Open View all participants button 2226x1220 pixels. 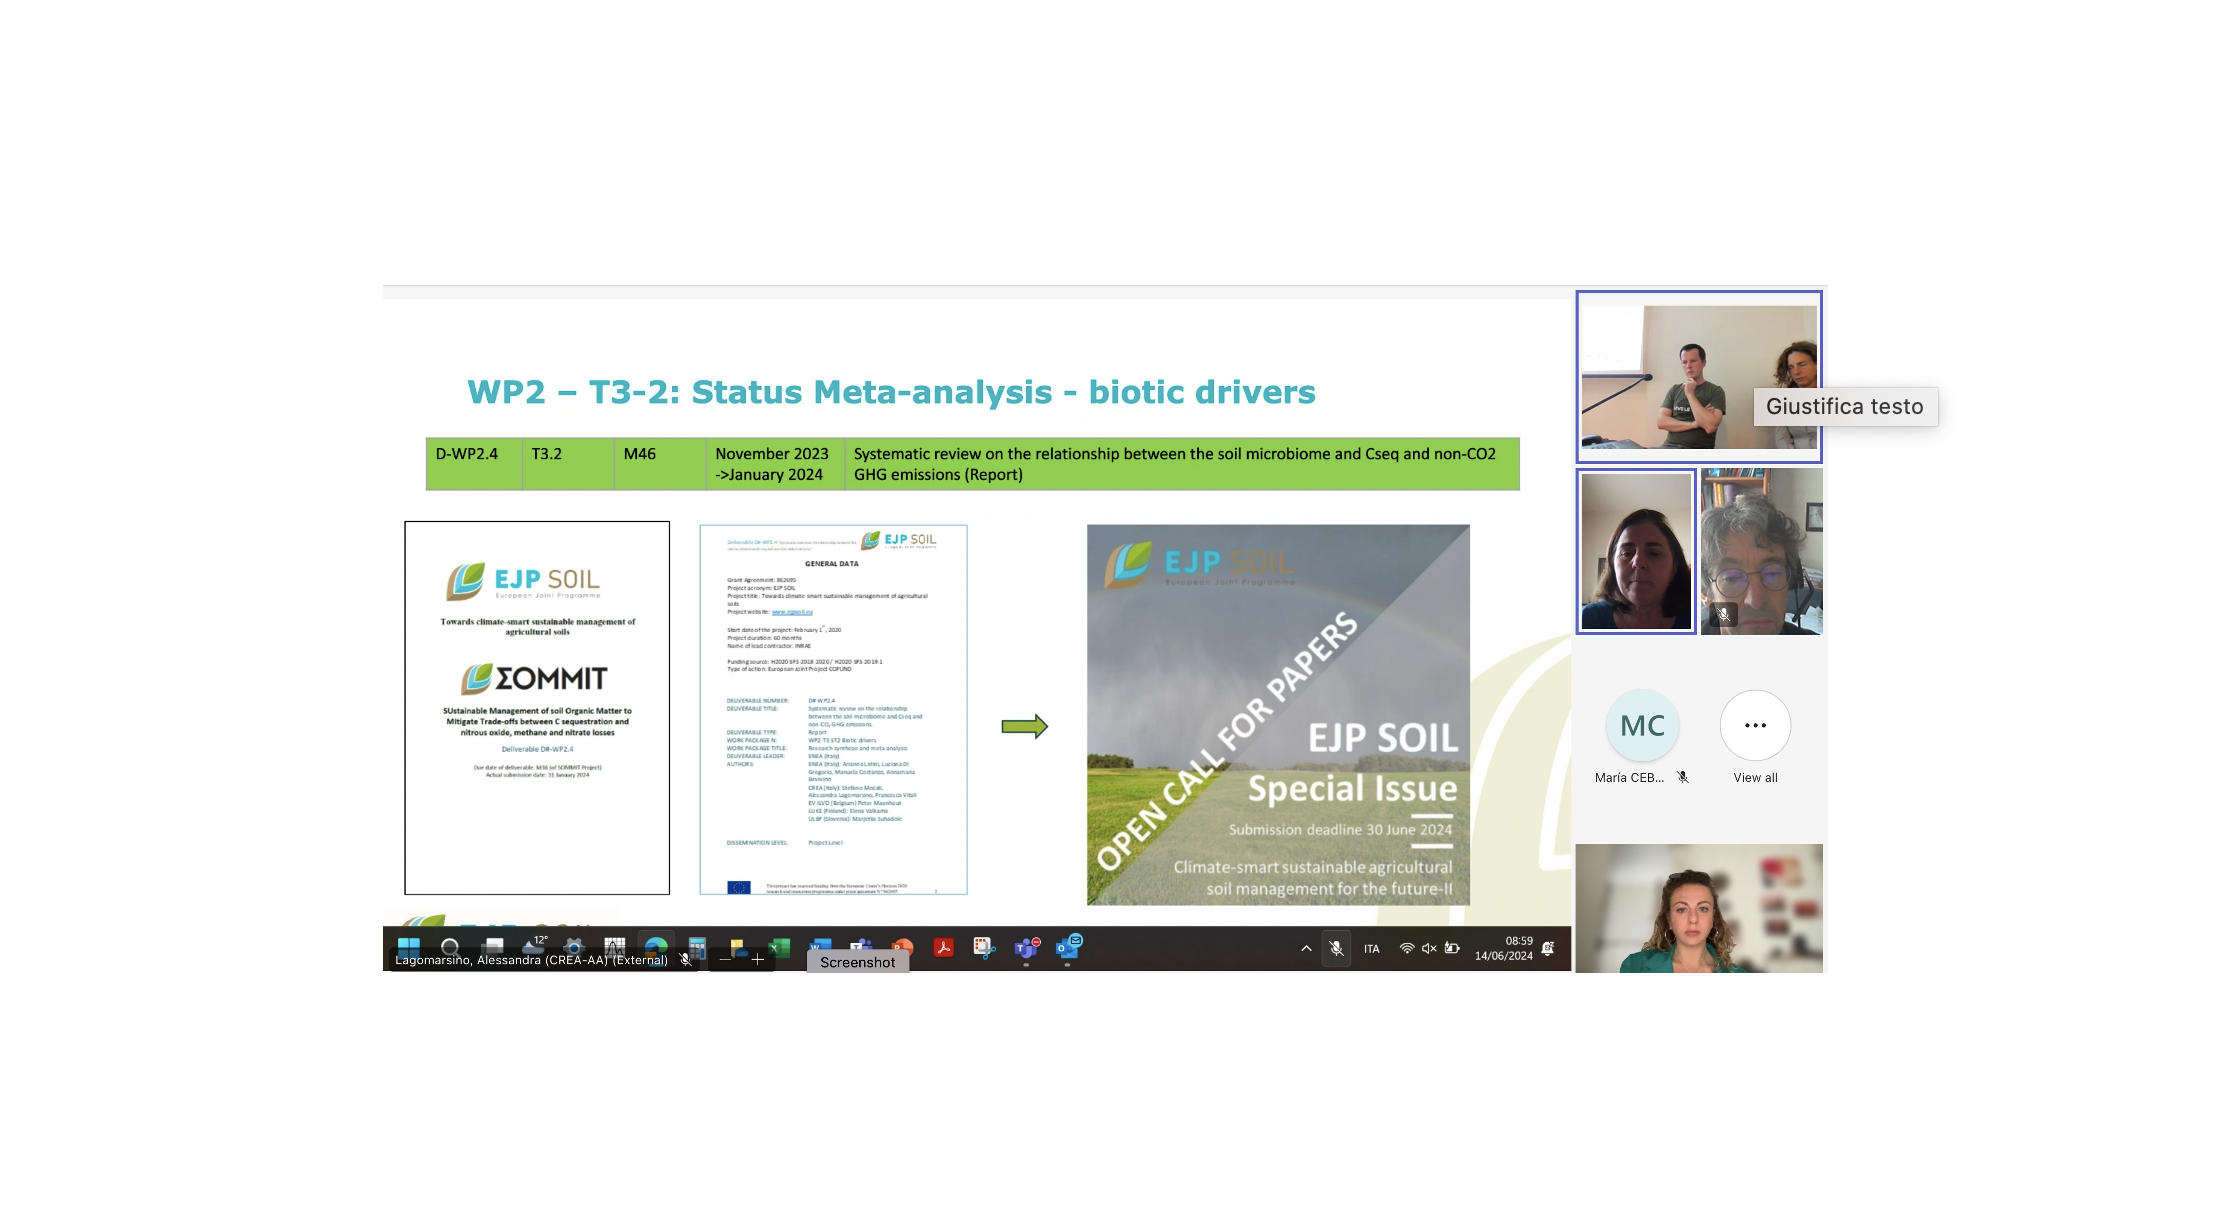1755,726
